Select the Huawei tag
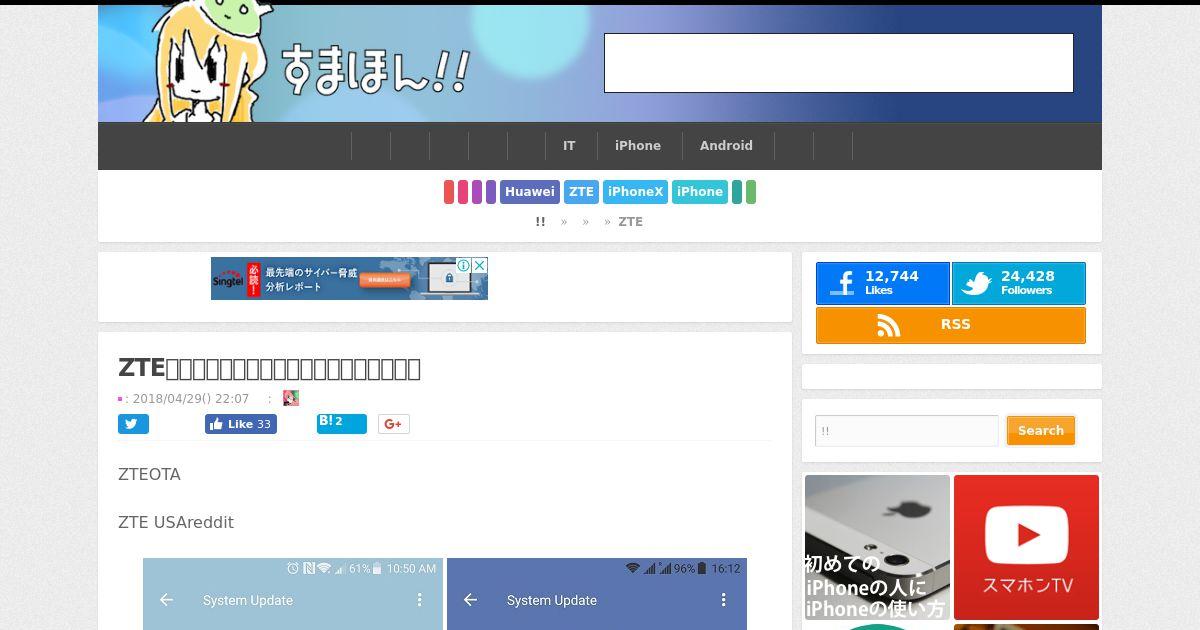Image resolution: width=1200 pixels, height=630 pixels. 529,192
